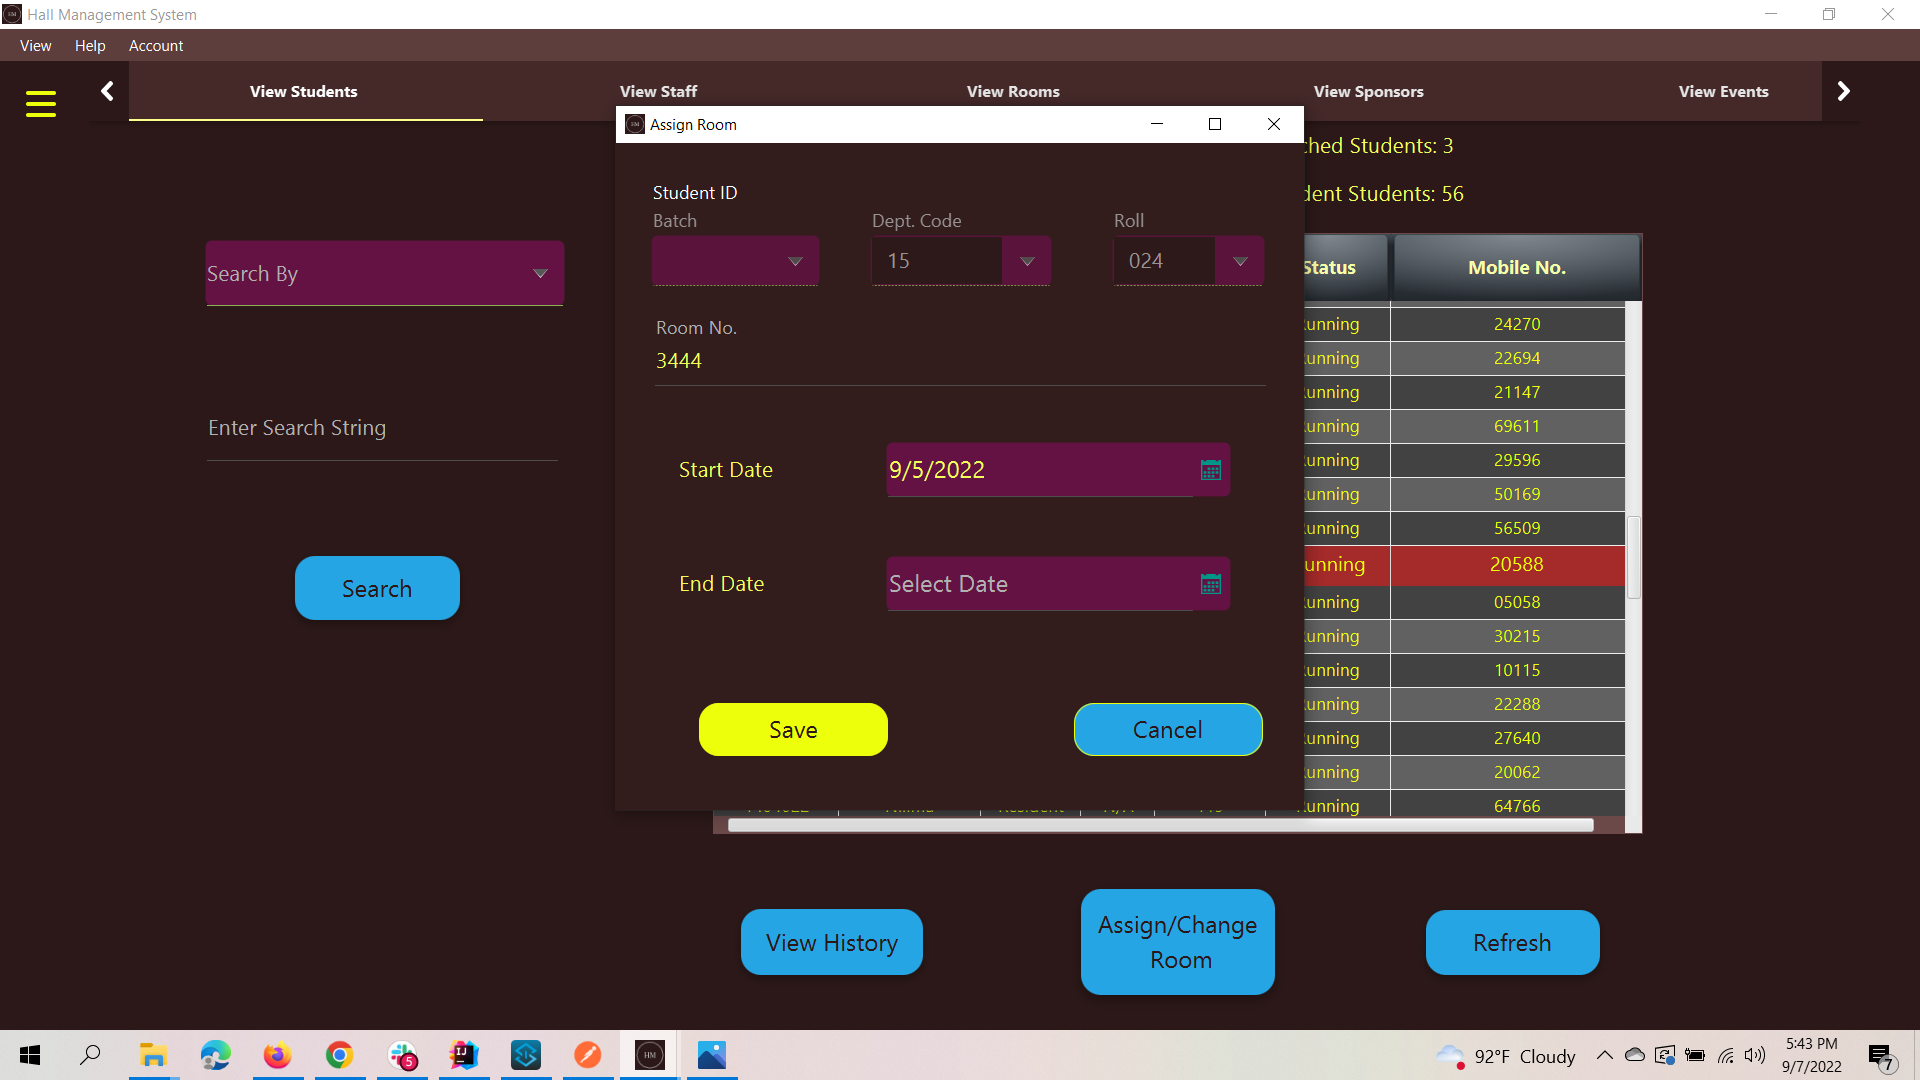Open the hamburger navigation menu
1920x1080 pixels.
[x=41, y=103]
